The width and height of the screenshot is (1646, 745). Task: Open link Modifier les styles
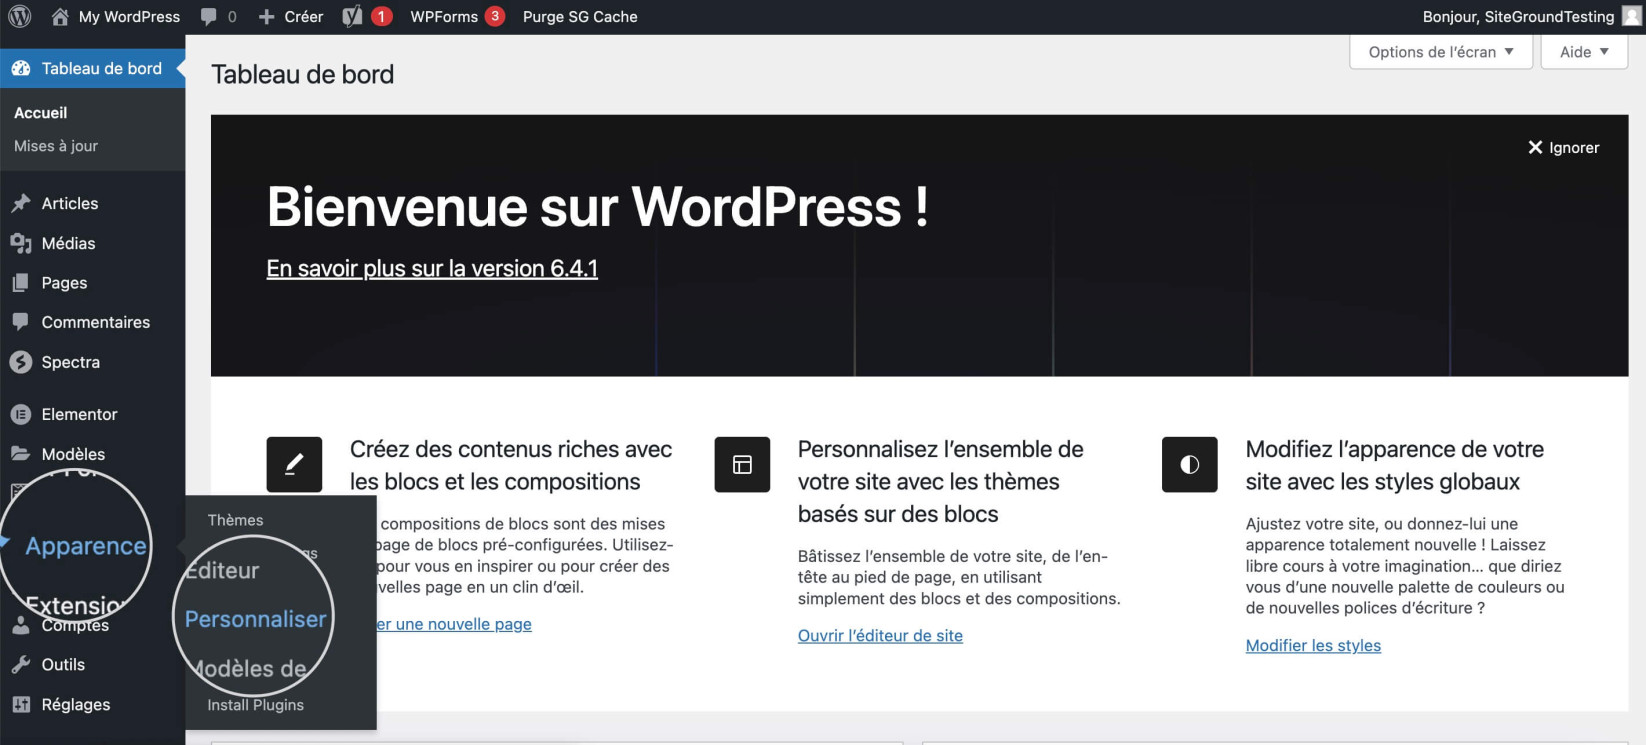point(1313,646)
